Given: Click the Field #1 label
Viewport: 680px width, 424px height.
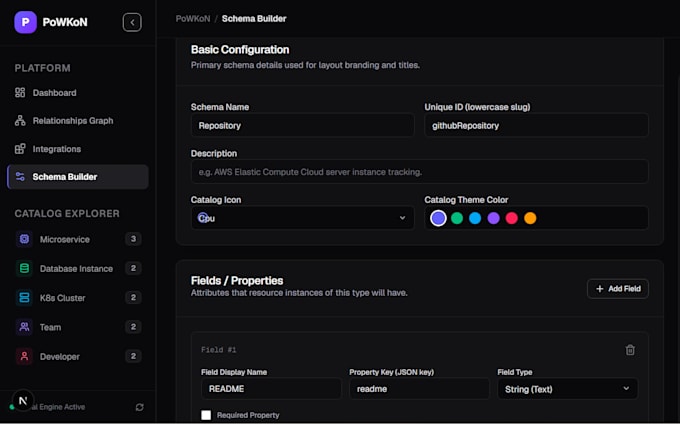Looking at the screenshot, I should pyautogui.click(x=219, y=350).
